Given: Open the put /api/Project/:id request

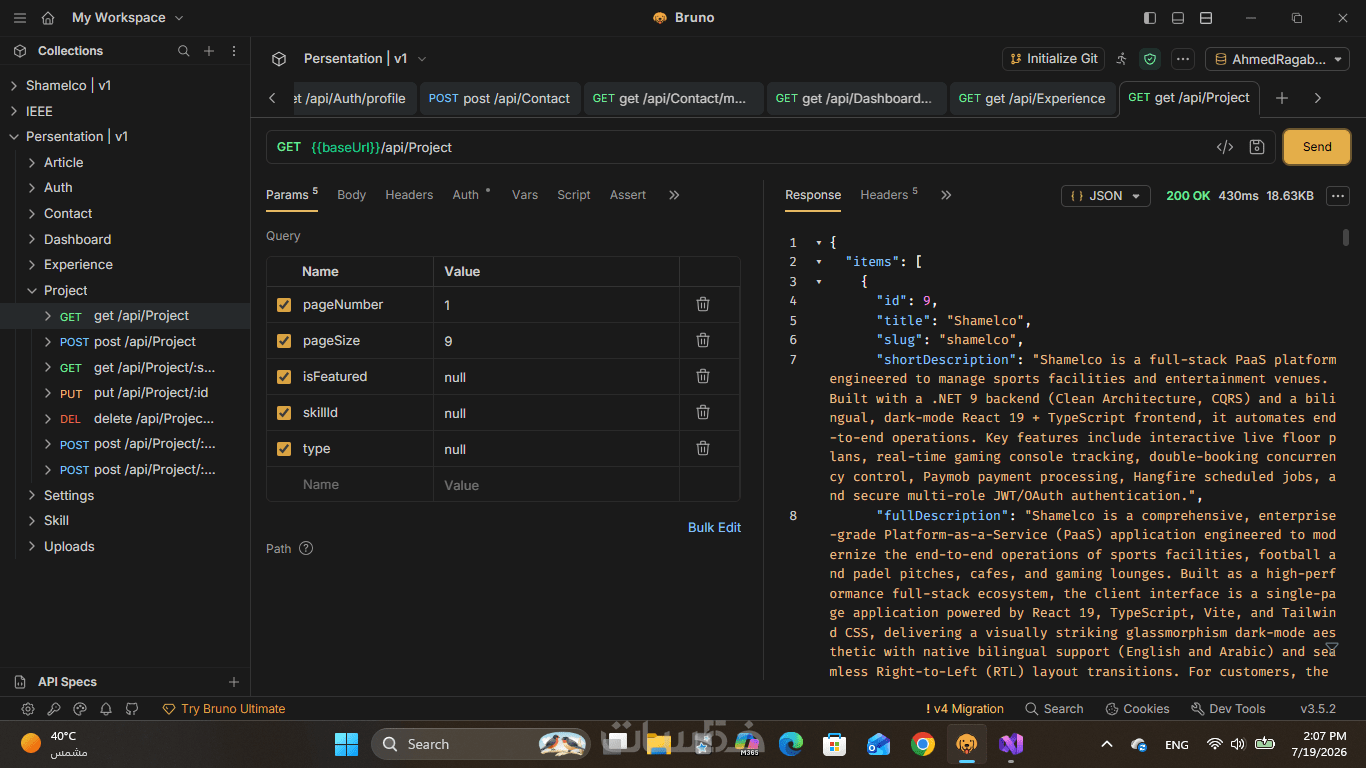Looking at the screenshot, I should pos(134,393).
